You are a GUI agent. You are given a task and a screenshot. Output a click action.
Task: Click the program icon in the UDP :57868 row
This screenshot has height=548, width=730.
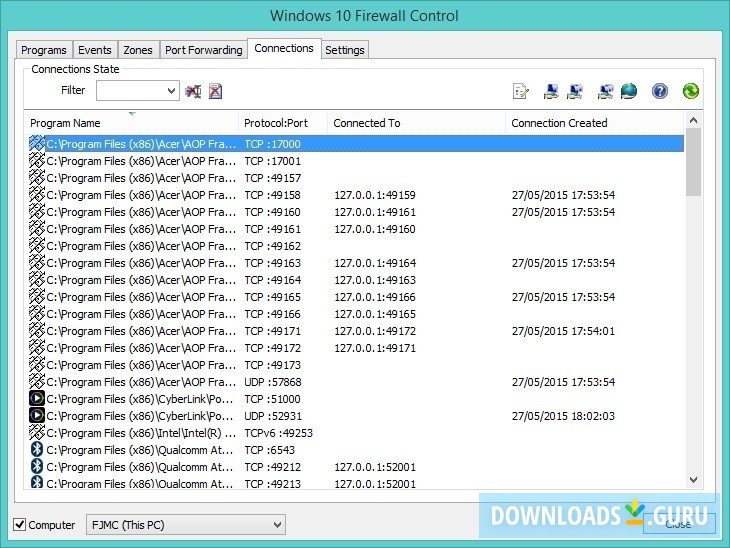tap(37, 382)
